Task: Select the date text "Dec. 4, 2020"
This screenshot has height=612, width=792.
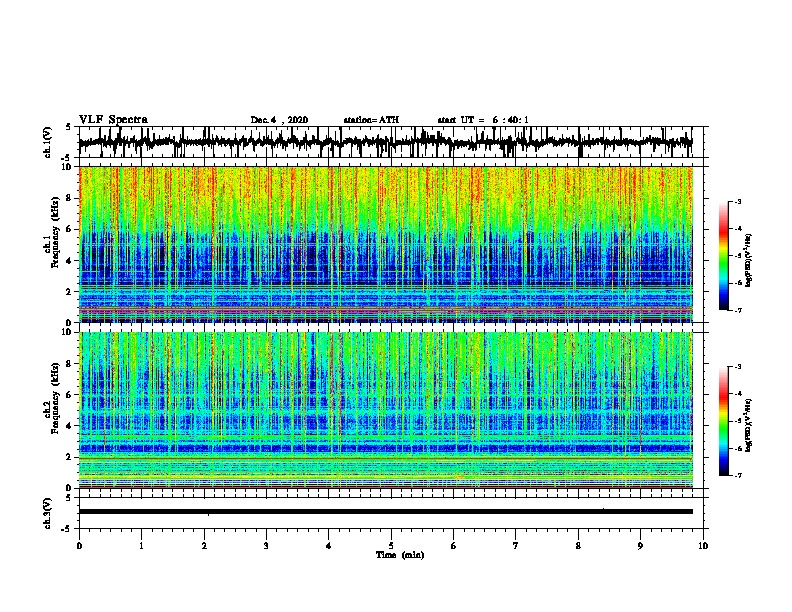Action: (x=279, y=120)
